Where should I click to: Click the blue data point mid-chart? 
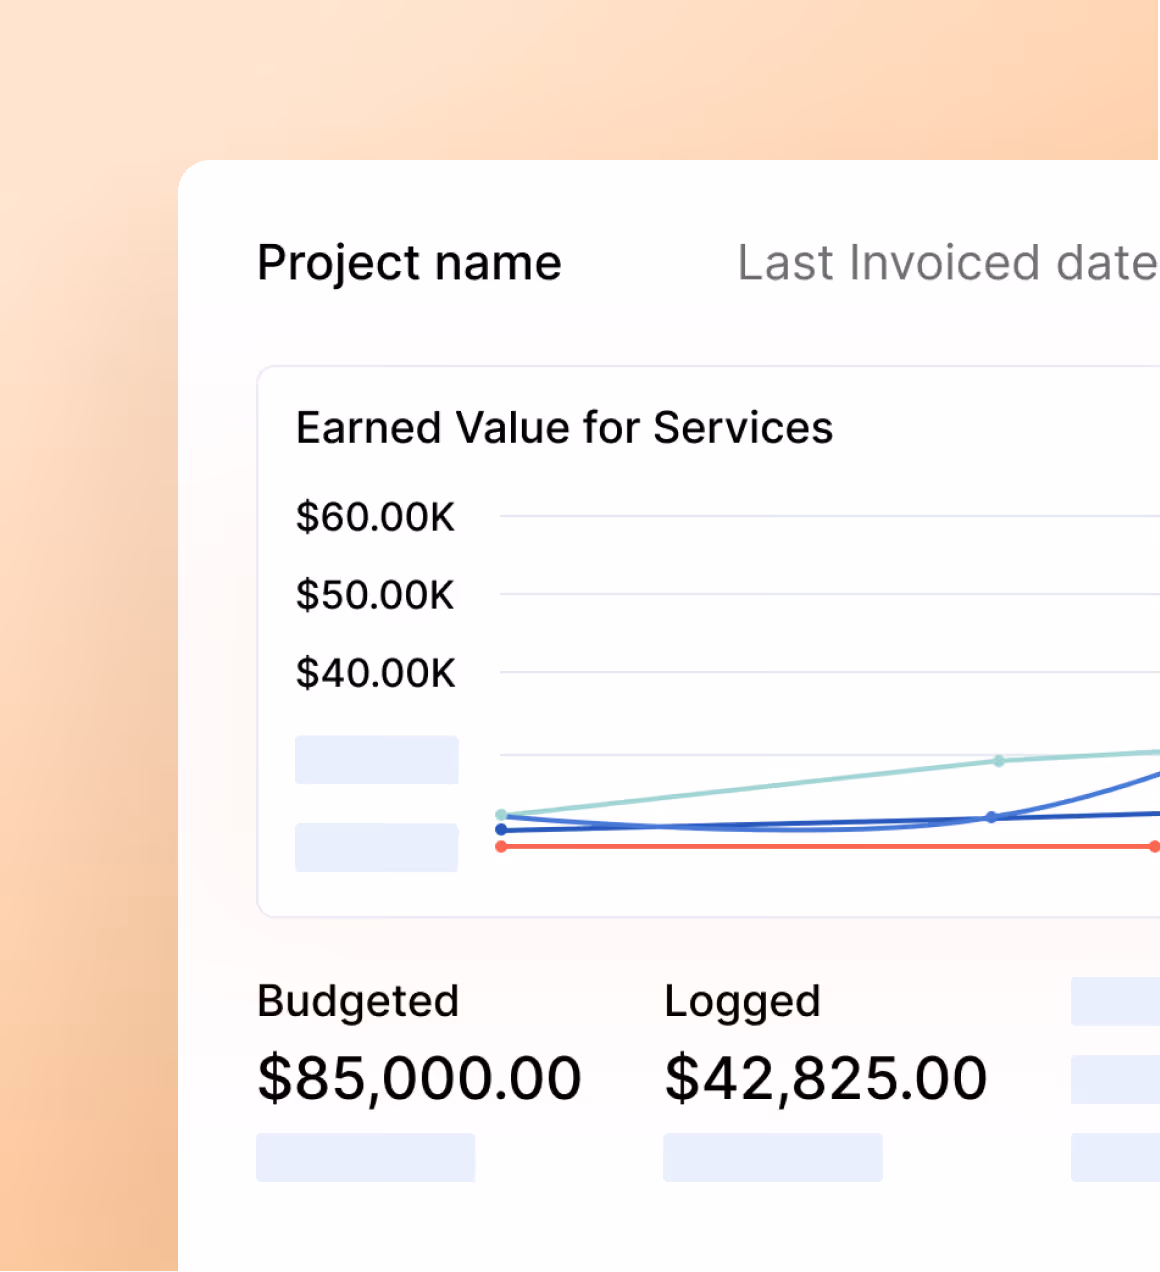(991, 817)
